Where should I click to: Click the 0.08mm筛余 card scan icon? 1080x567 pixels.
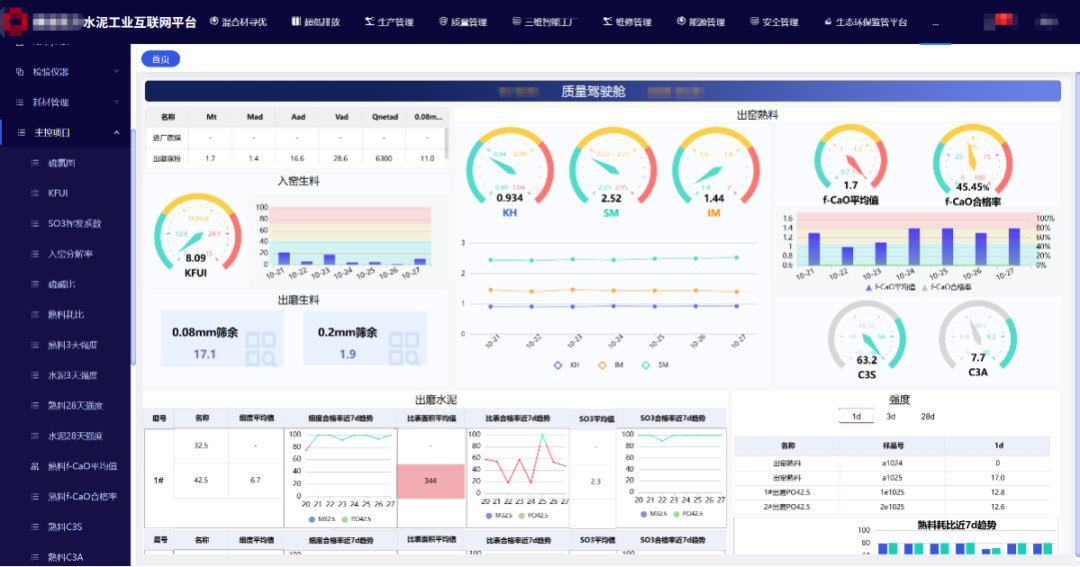(260, 347)
